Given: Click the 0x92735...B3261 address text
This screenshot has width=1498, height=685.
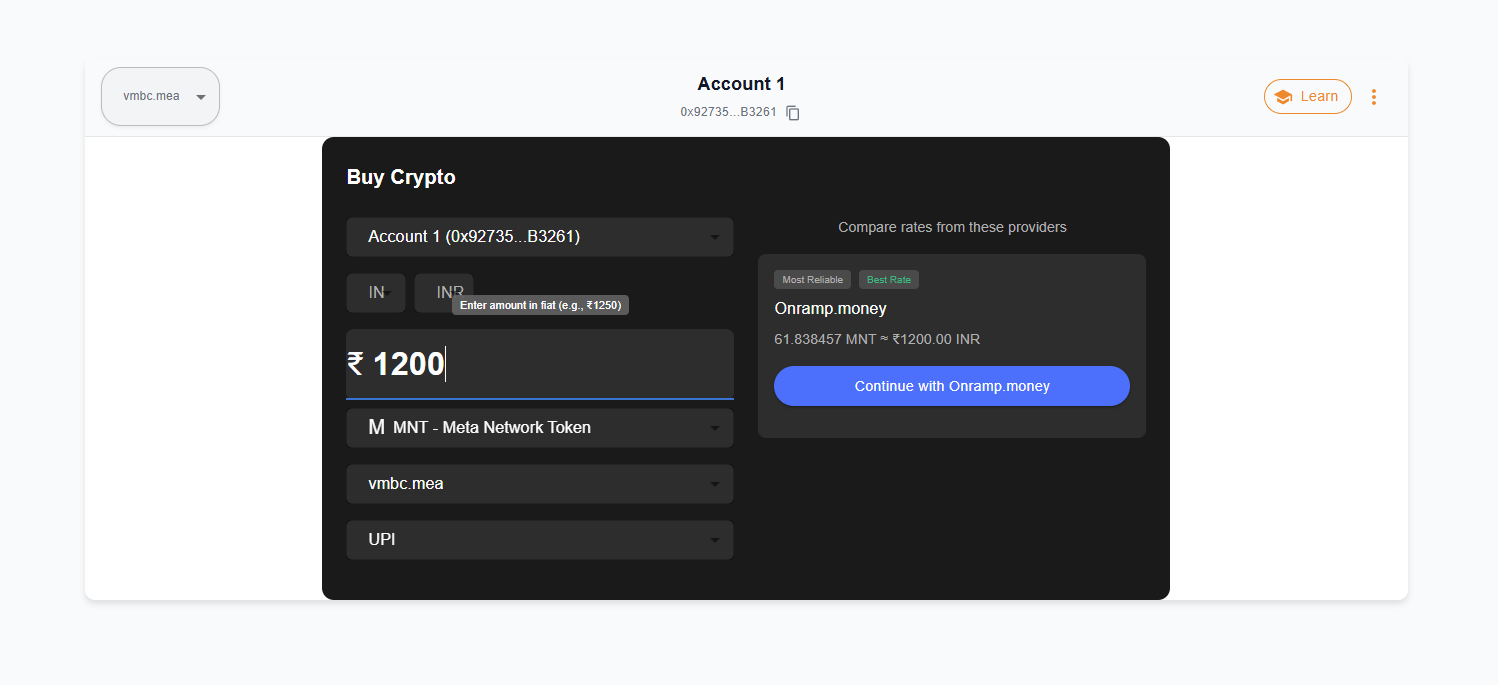Looking at the screenshot, I should tap(728, 112).
